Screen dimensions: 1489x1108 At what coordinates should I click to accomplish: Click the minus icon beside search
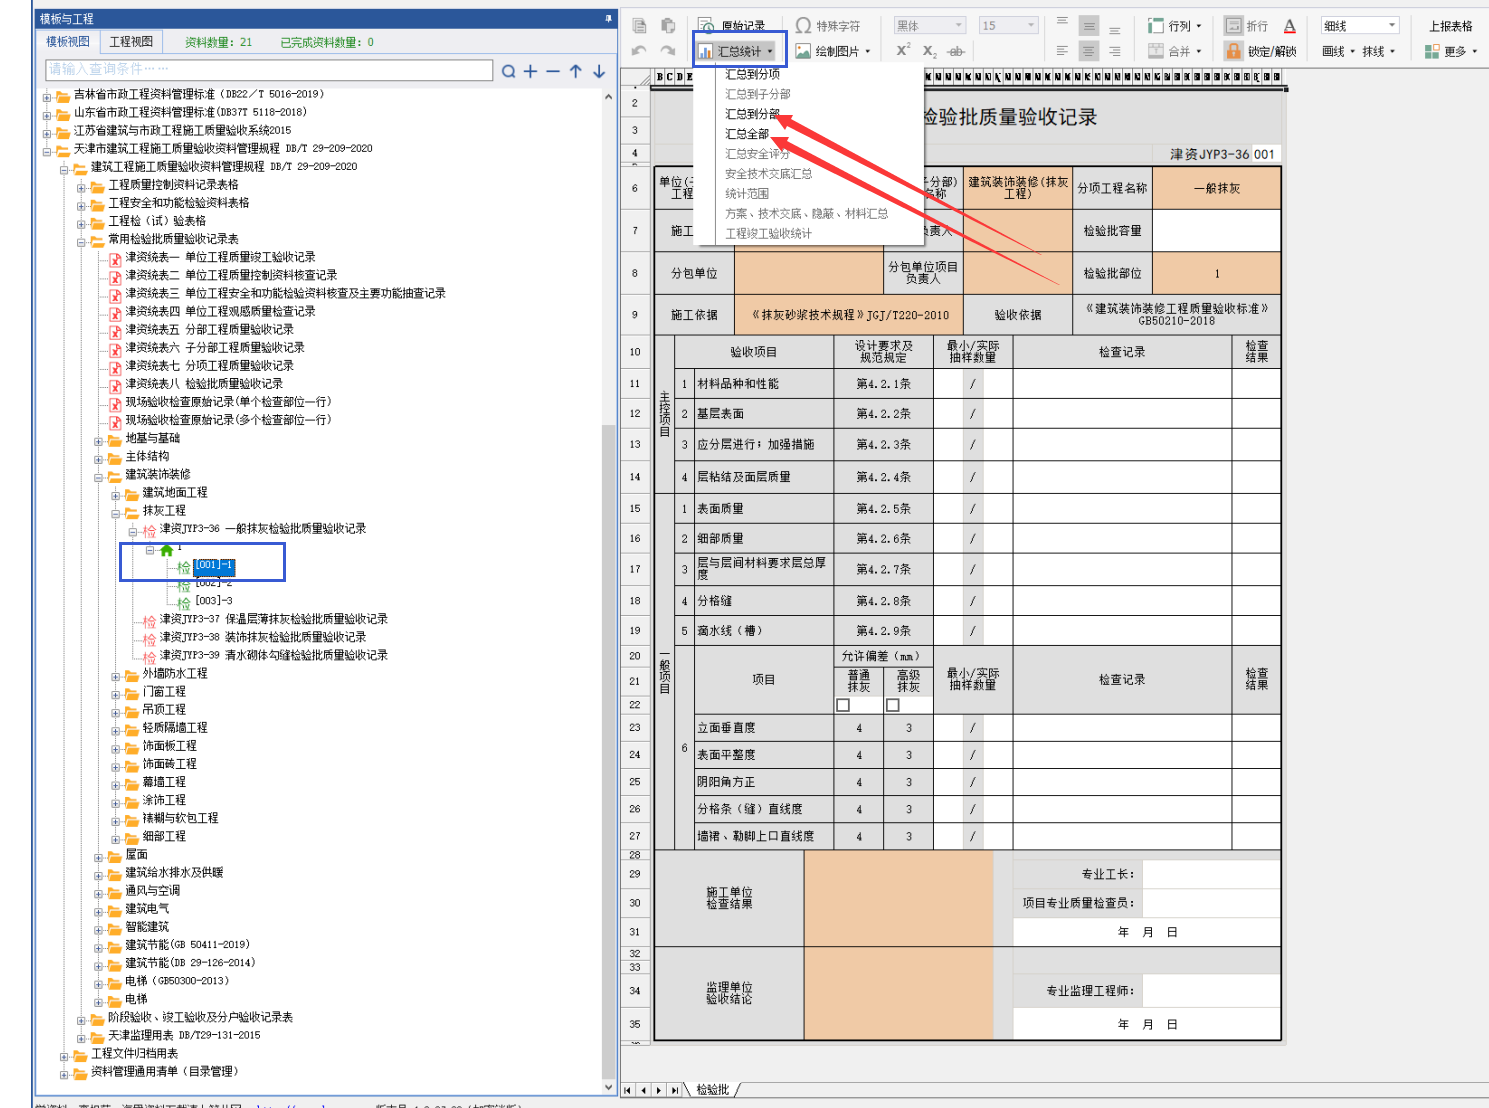click(x=553, y=71)
